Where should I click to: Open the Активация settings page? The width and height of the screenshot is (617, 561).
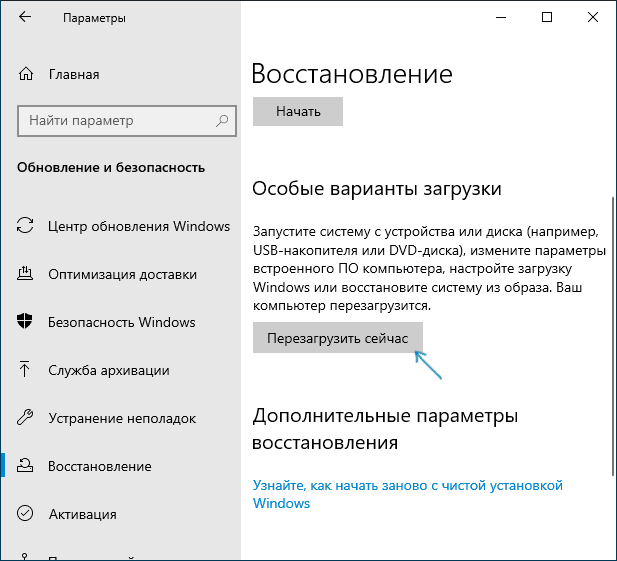click(x=83, y=514)
